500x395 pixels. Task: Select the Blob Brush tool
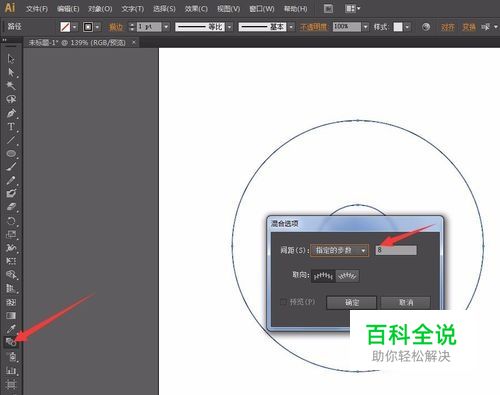coord(11,194)
